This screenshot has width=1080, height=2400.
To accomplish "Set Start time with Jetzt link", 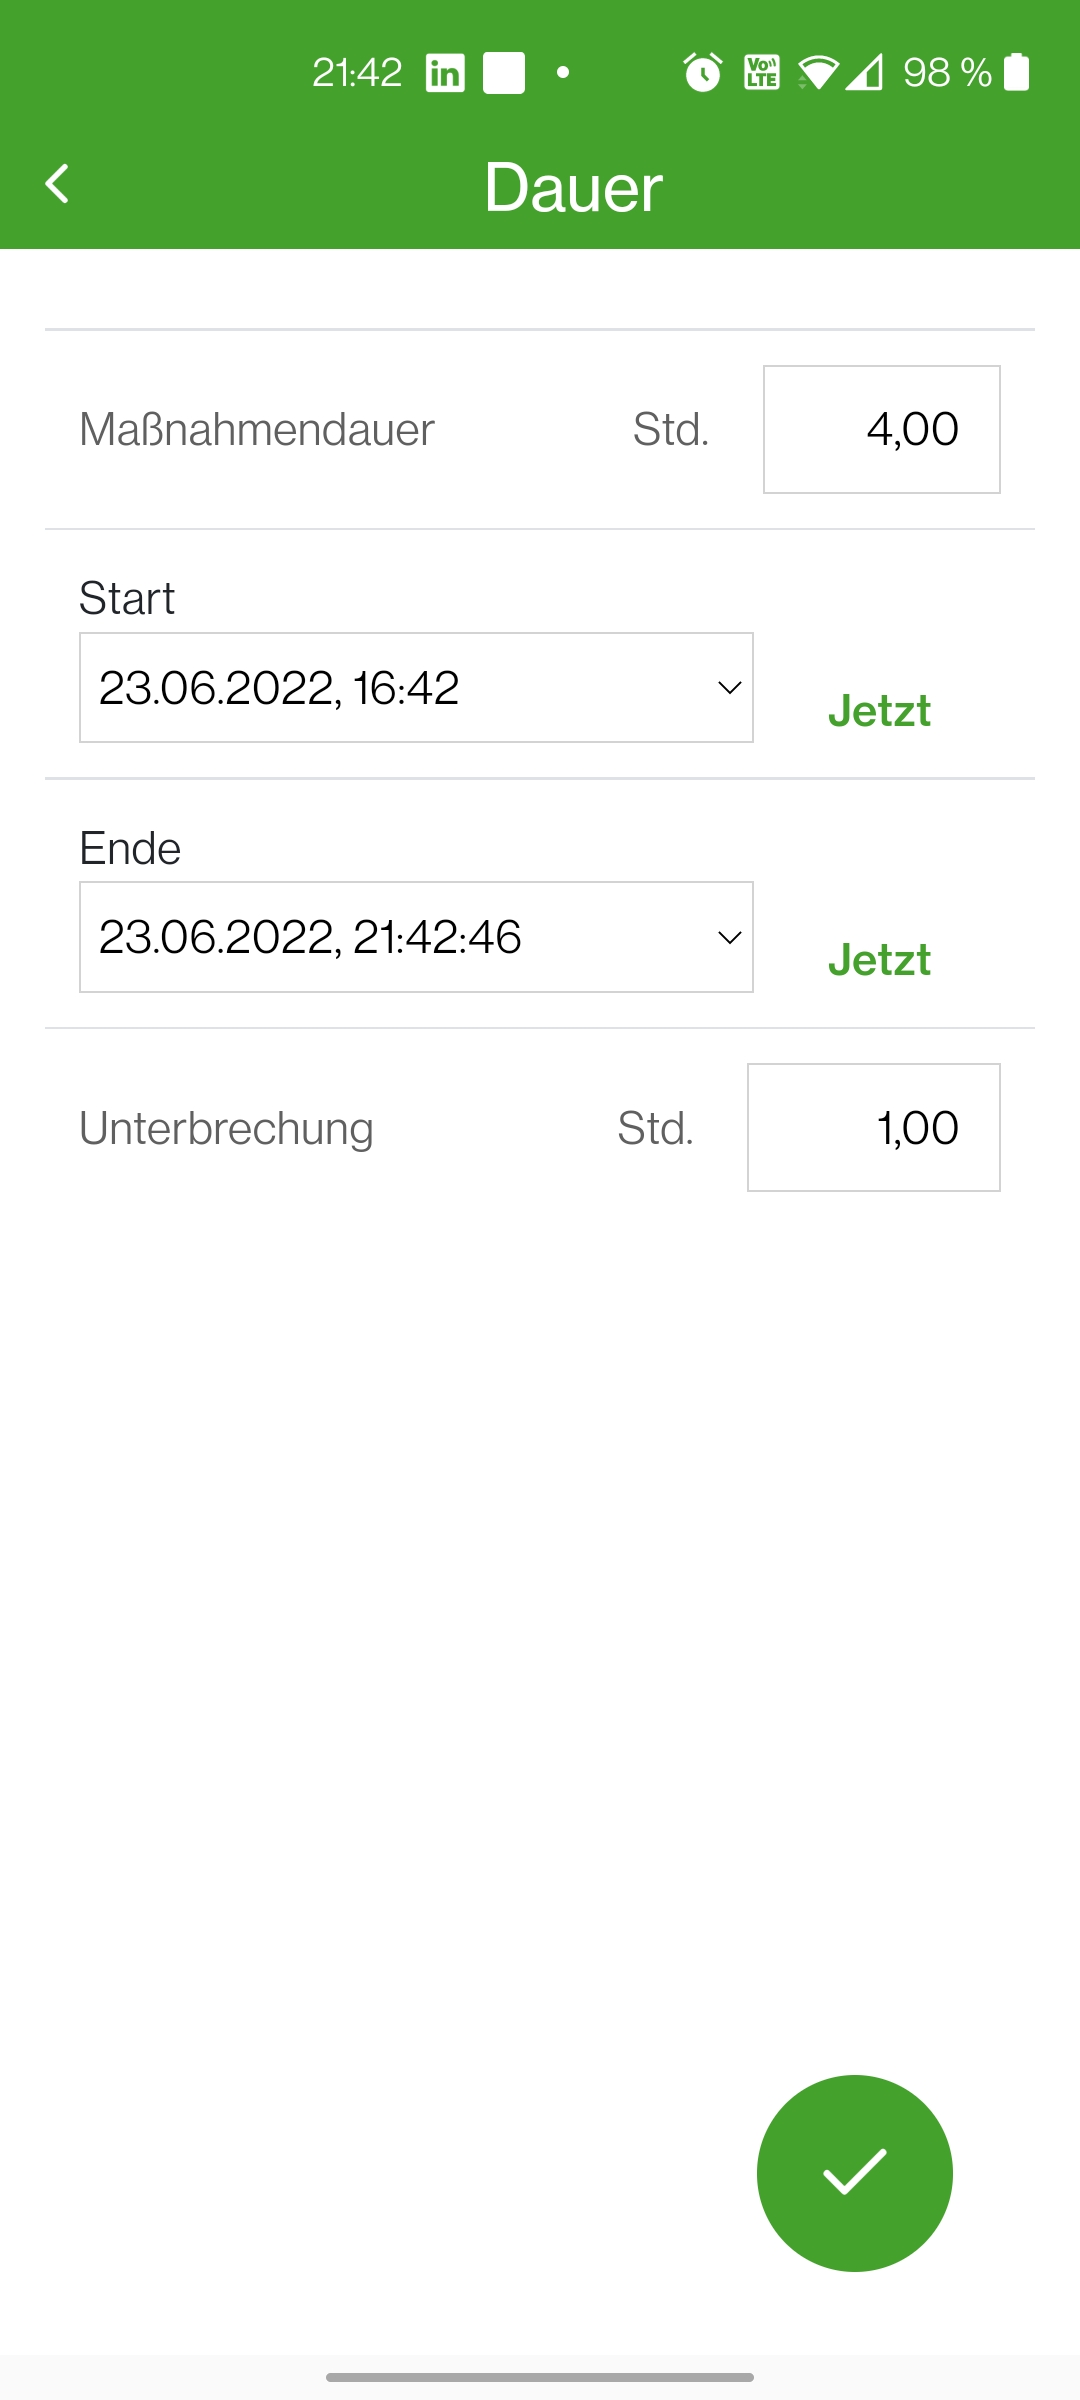I will (x=879, y=711).
